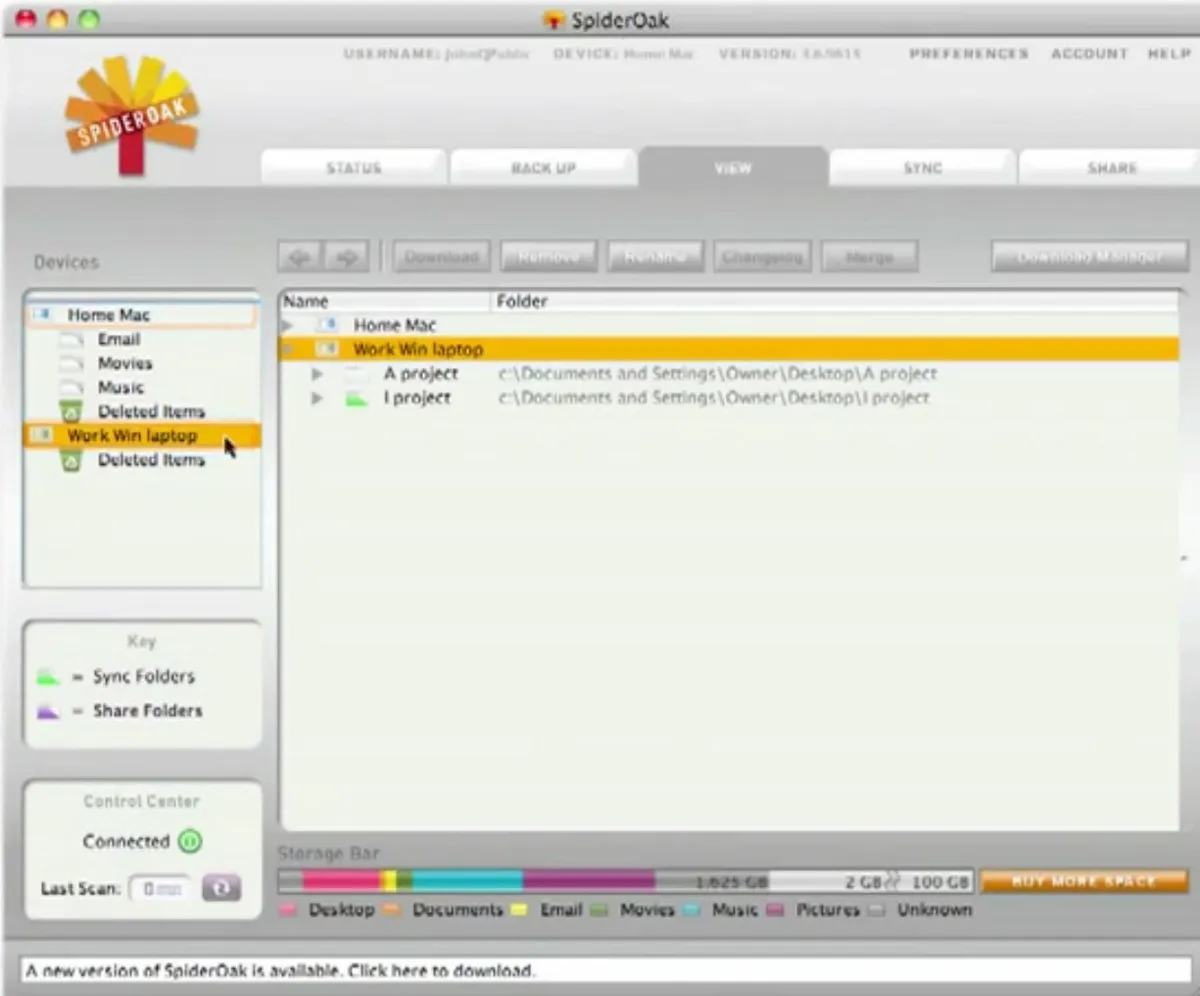The width and height of the screenshot is (1200, 996).
Task: Expand the A project folder
Action: tap(317, 374)
